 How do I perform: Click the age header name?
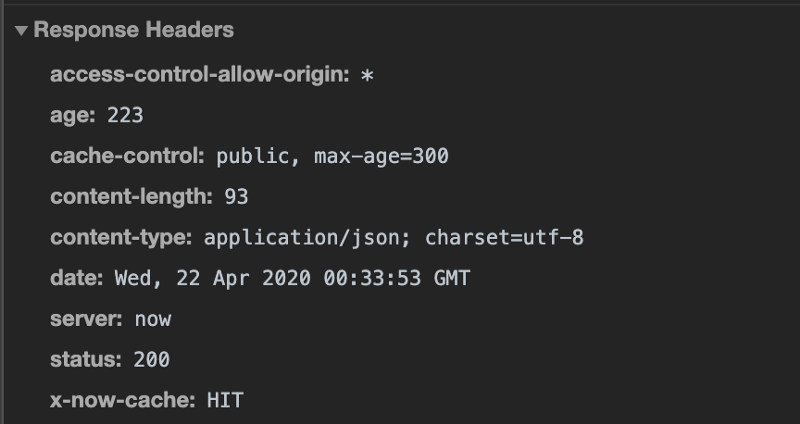(73, 115)
